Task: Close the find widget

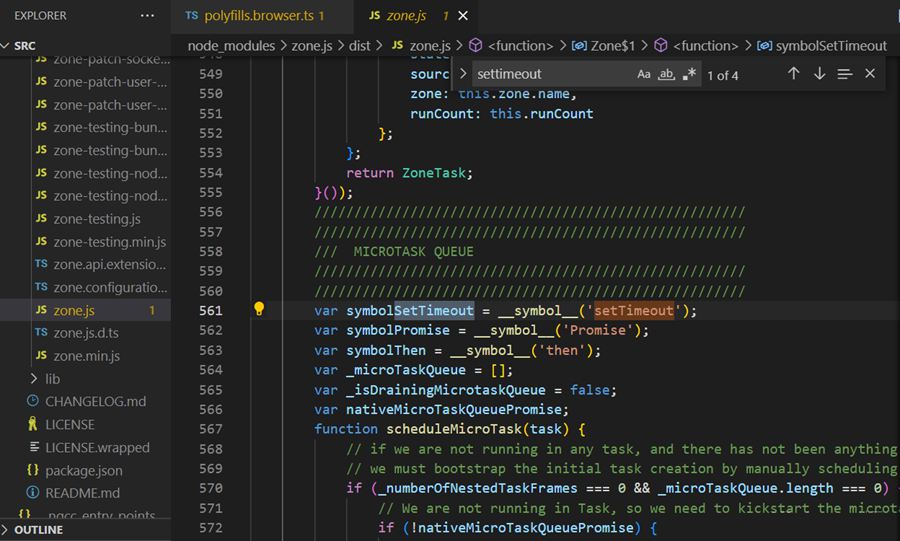Action: point(870,74)
